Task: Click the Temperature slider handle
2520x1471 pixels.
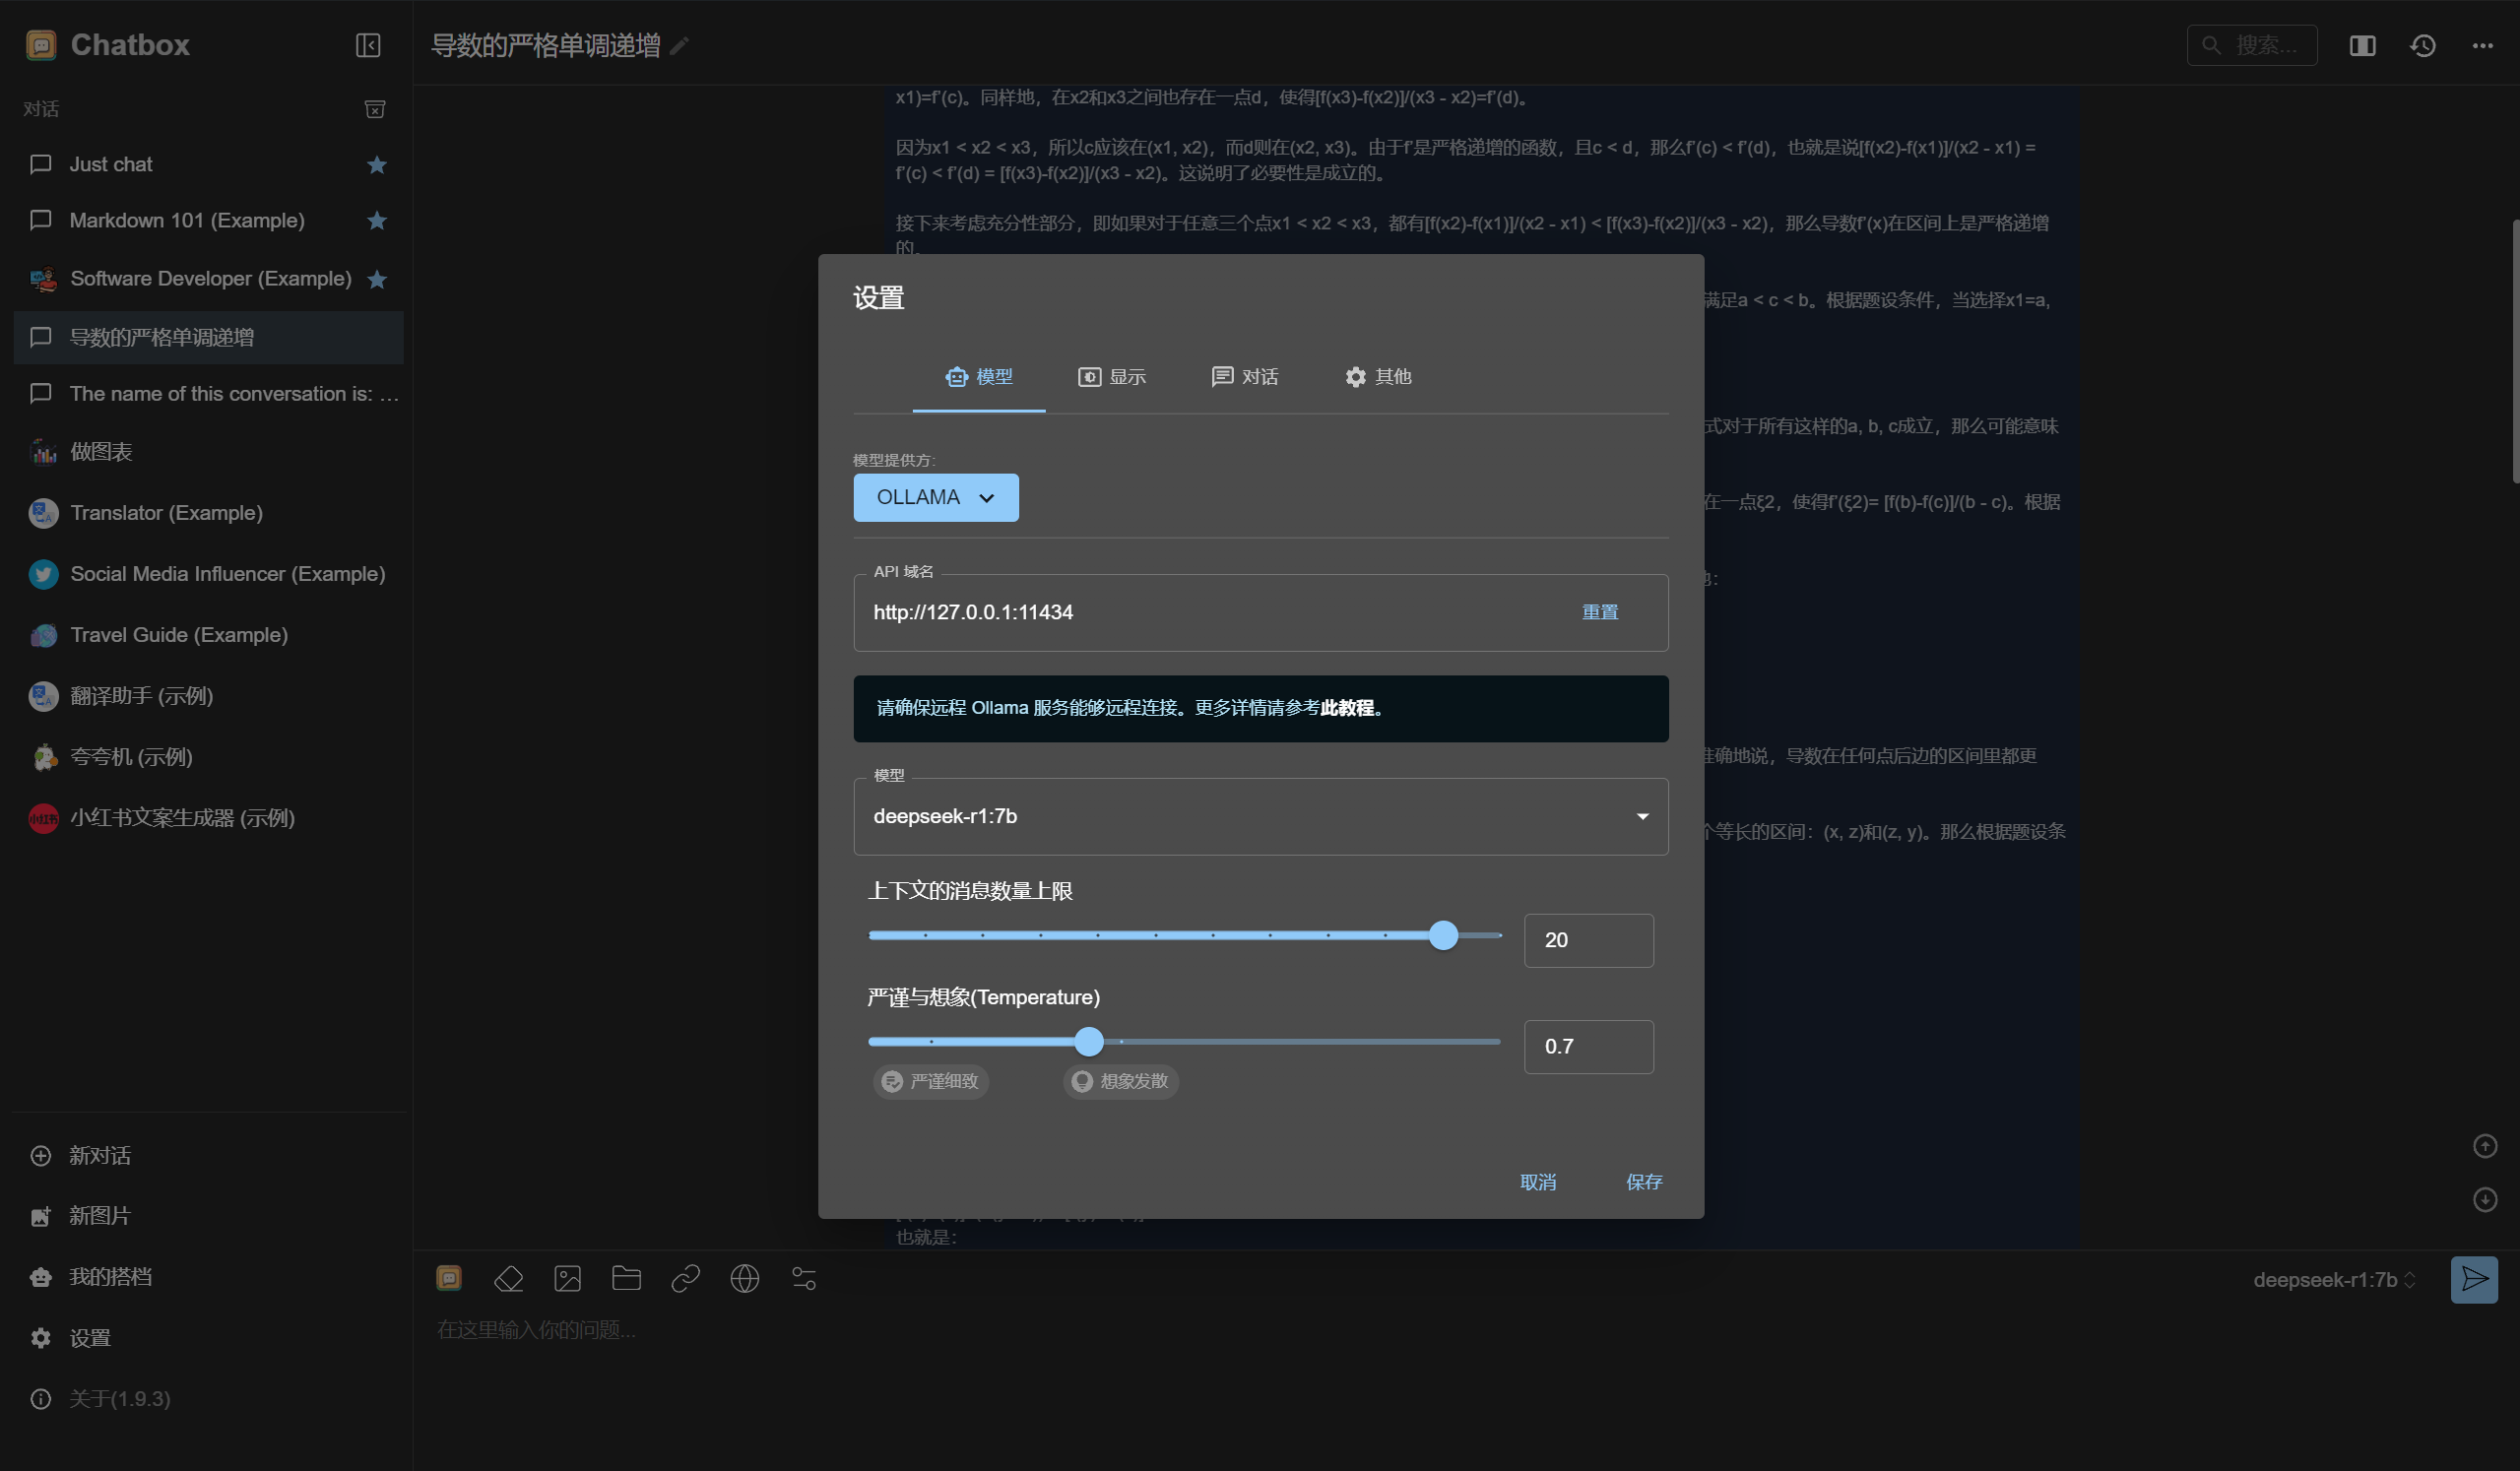Action: coord(1089,1042)
